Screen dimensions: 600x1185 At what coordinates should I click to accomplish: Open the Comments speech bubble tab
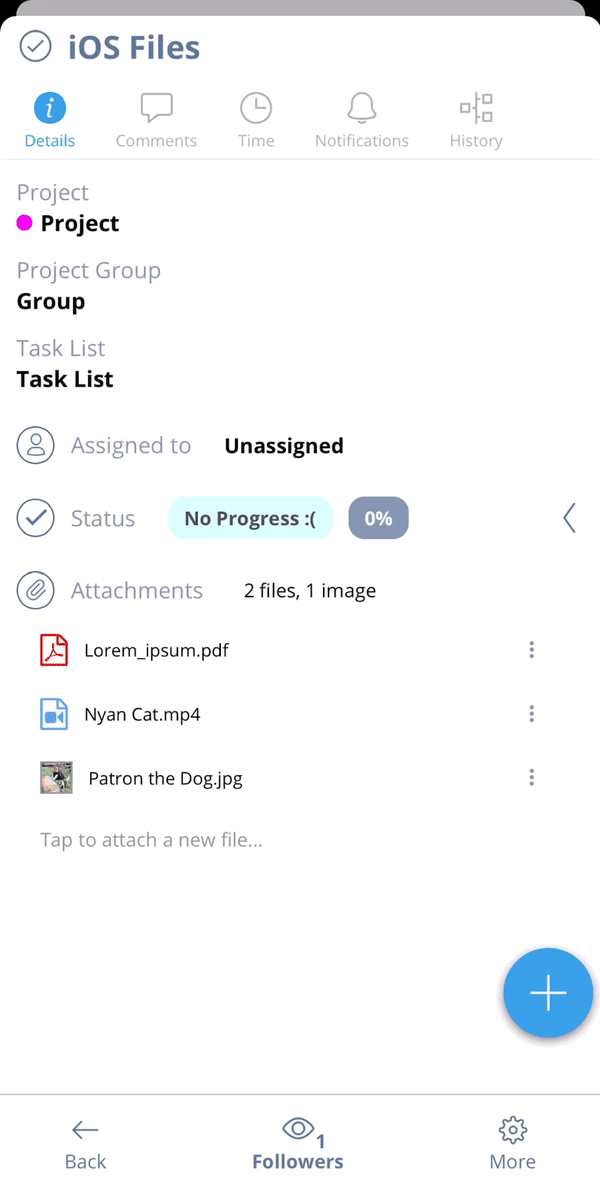coord(156,109)
